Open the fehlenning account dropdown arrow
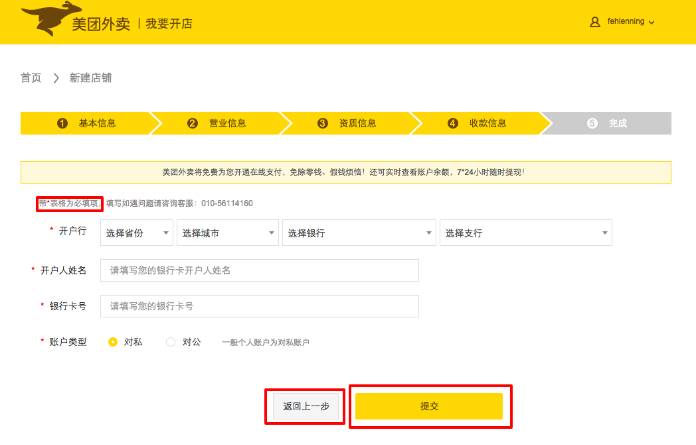 pos(651,22)
